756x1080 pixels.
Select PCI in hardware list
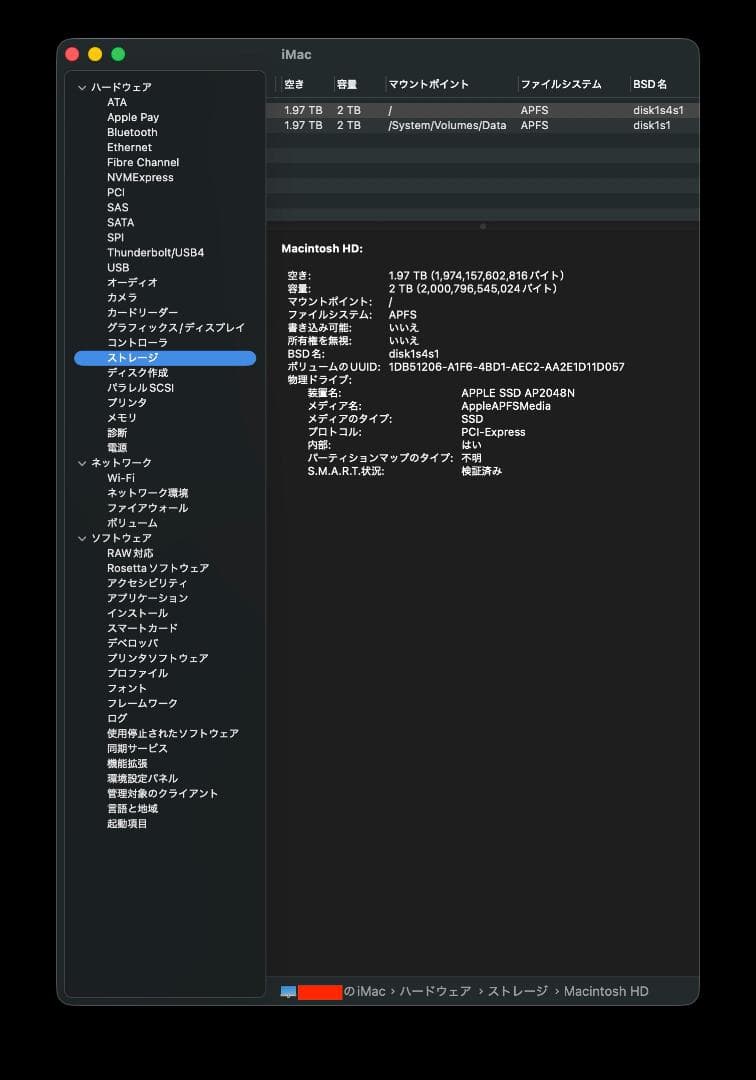coord(116,192)
